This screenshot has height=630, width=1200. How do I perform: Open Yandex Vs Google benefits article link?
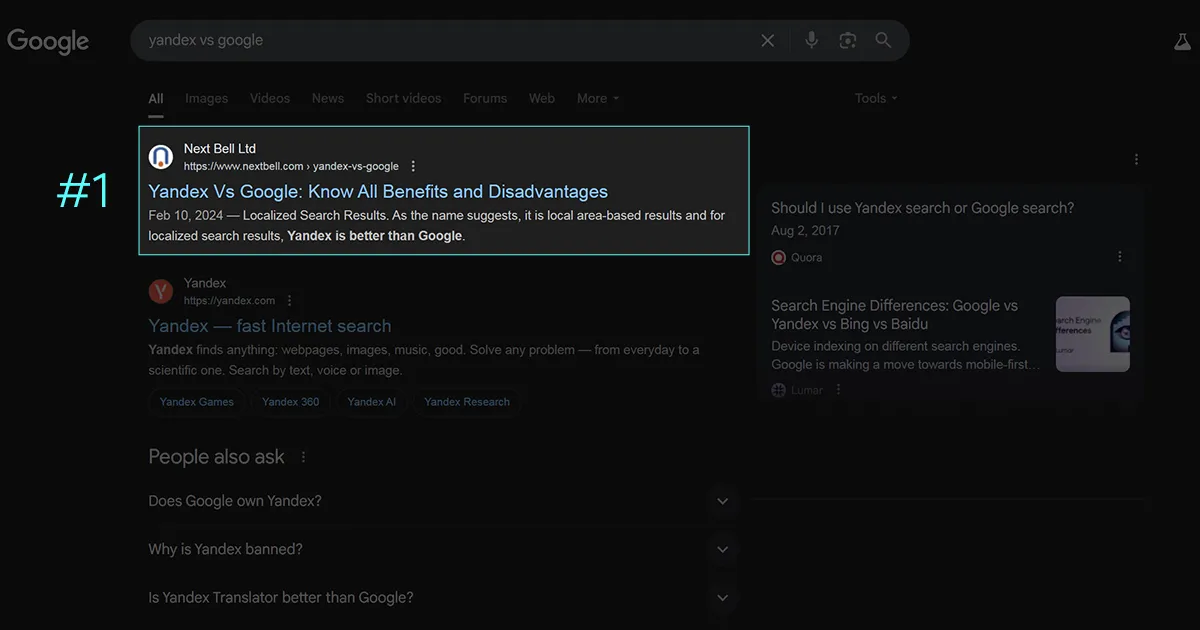pyautogui.click(x=378, y=191)
